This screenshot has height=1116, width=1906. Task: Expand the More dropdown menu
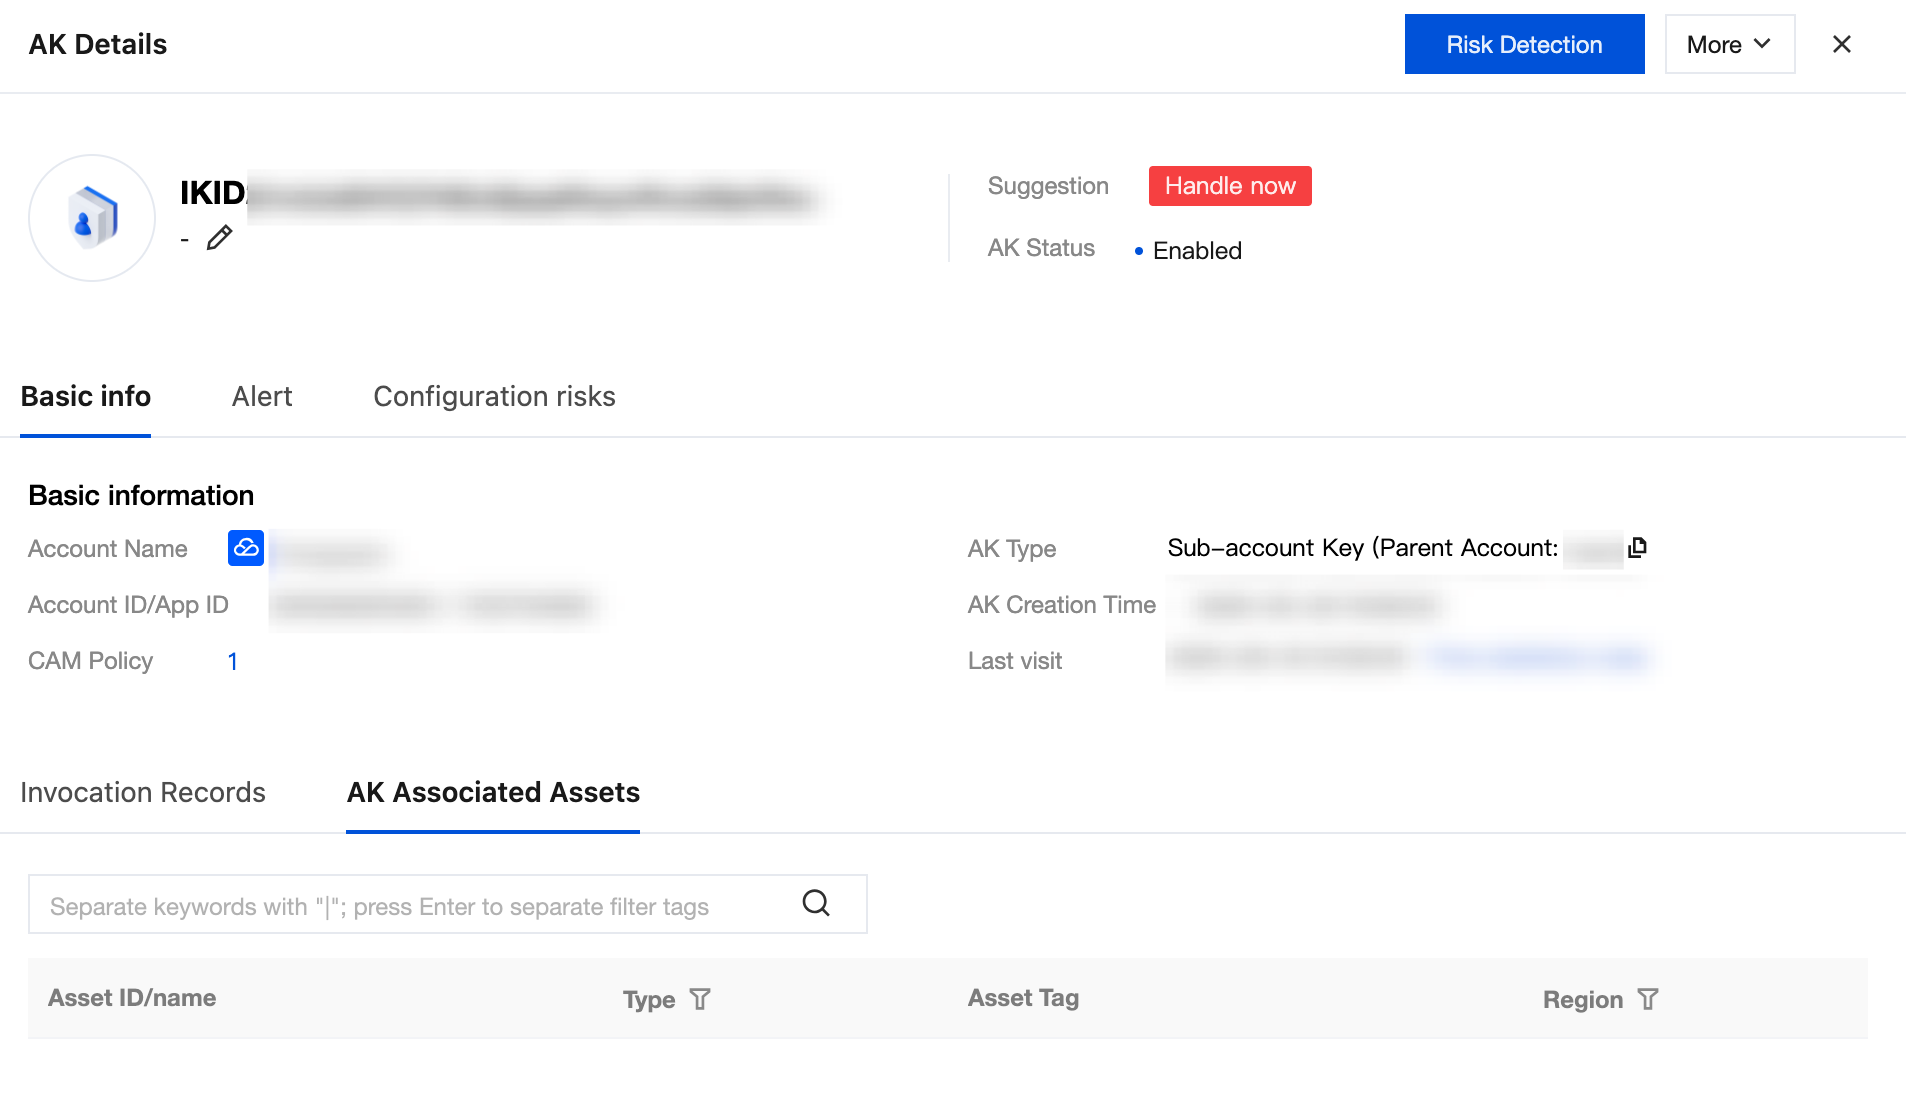pos(1729,44)
